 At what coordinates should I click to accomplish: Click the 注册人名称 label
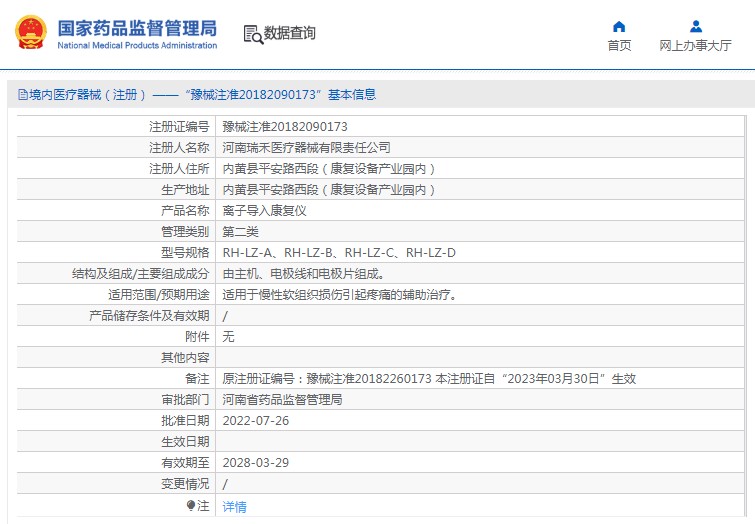(x=179, y=147)
